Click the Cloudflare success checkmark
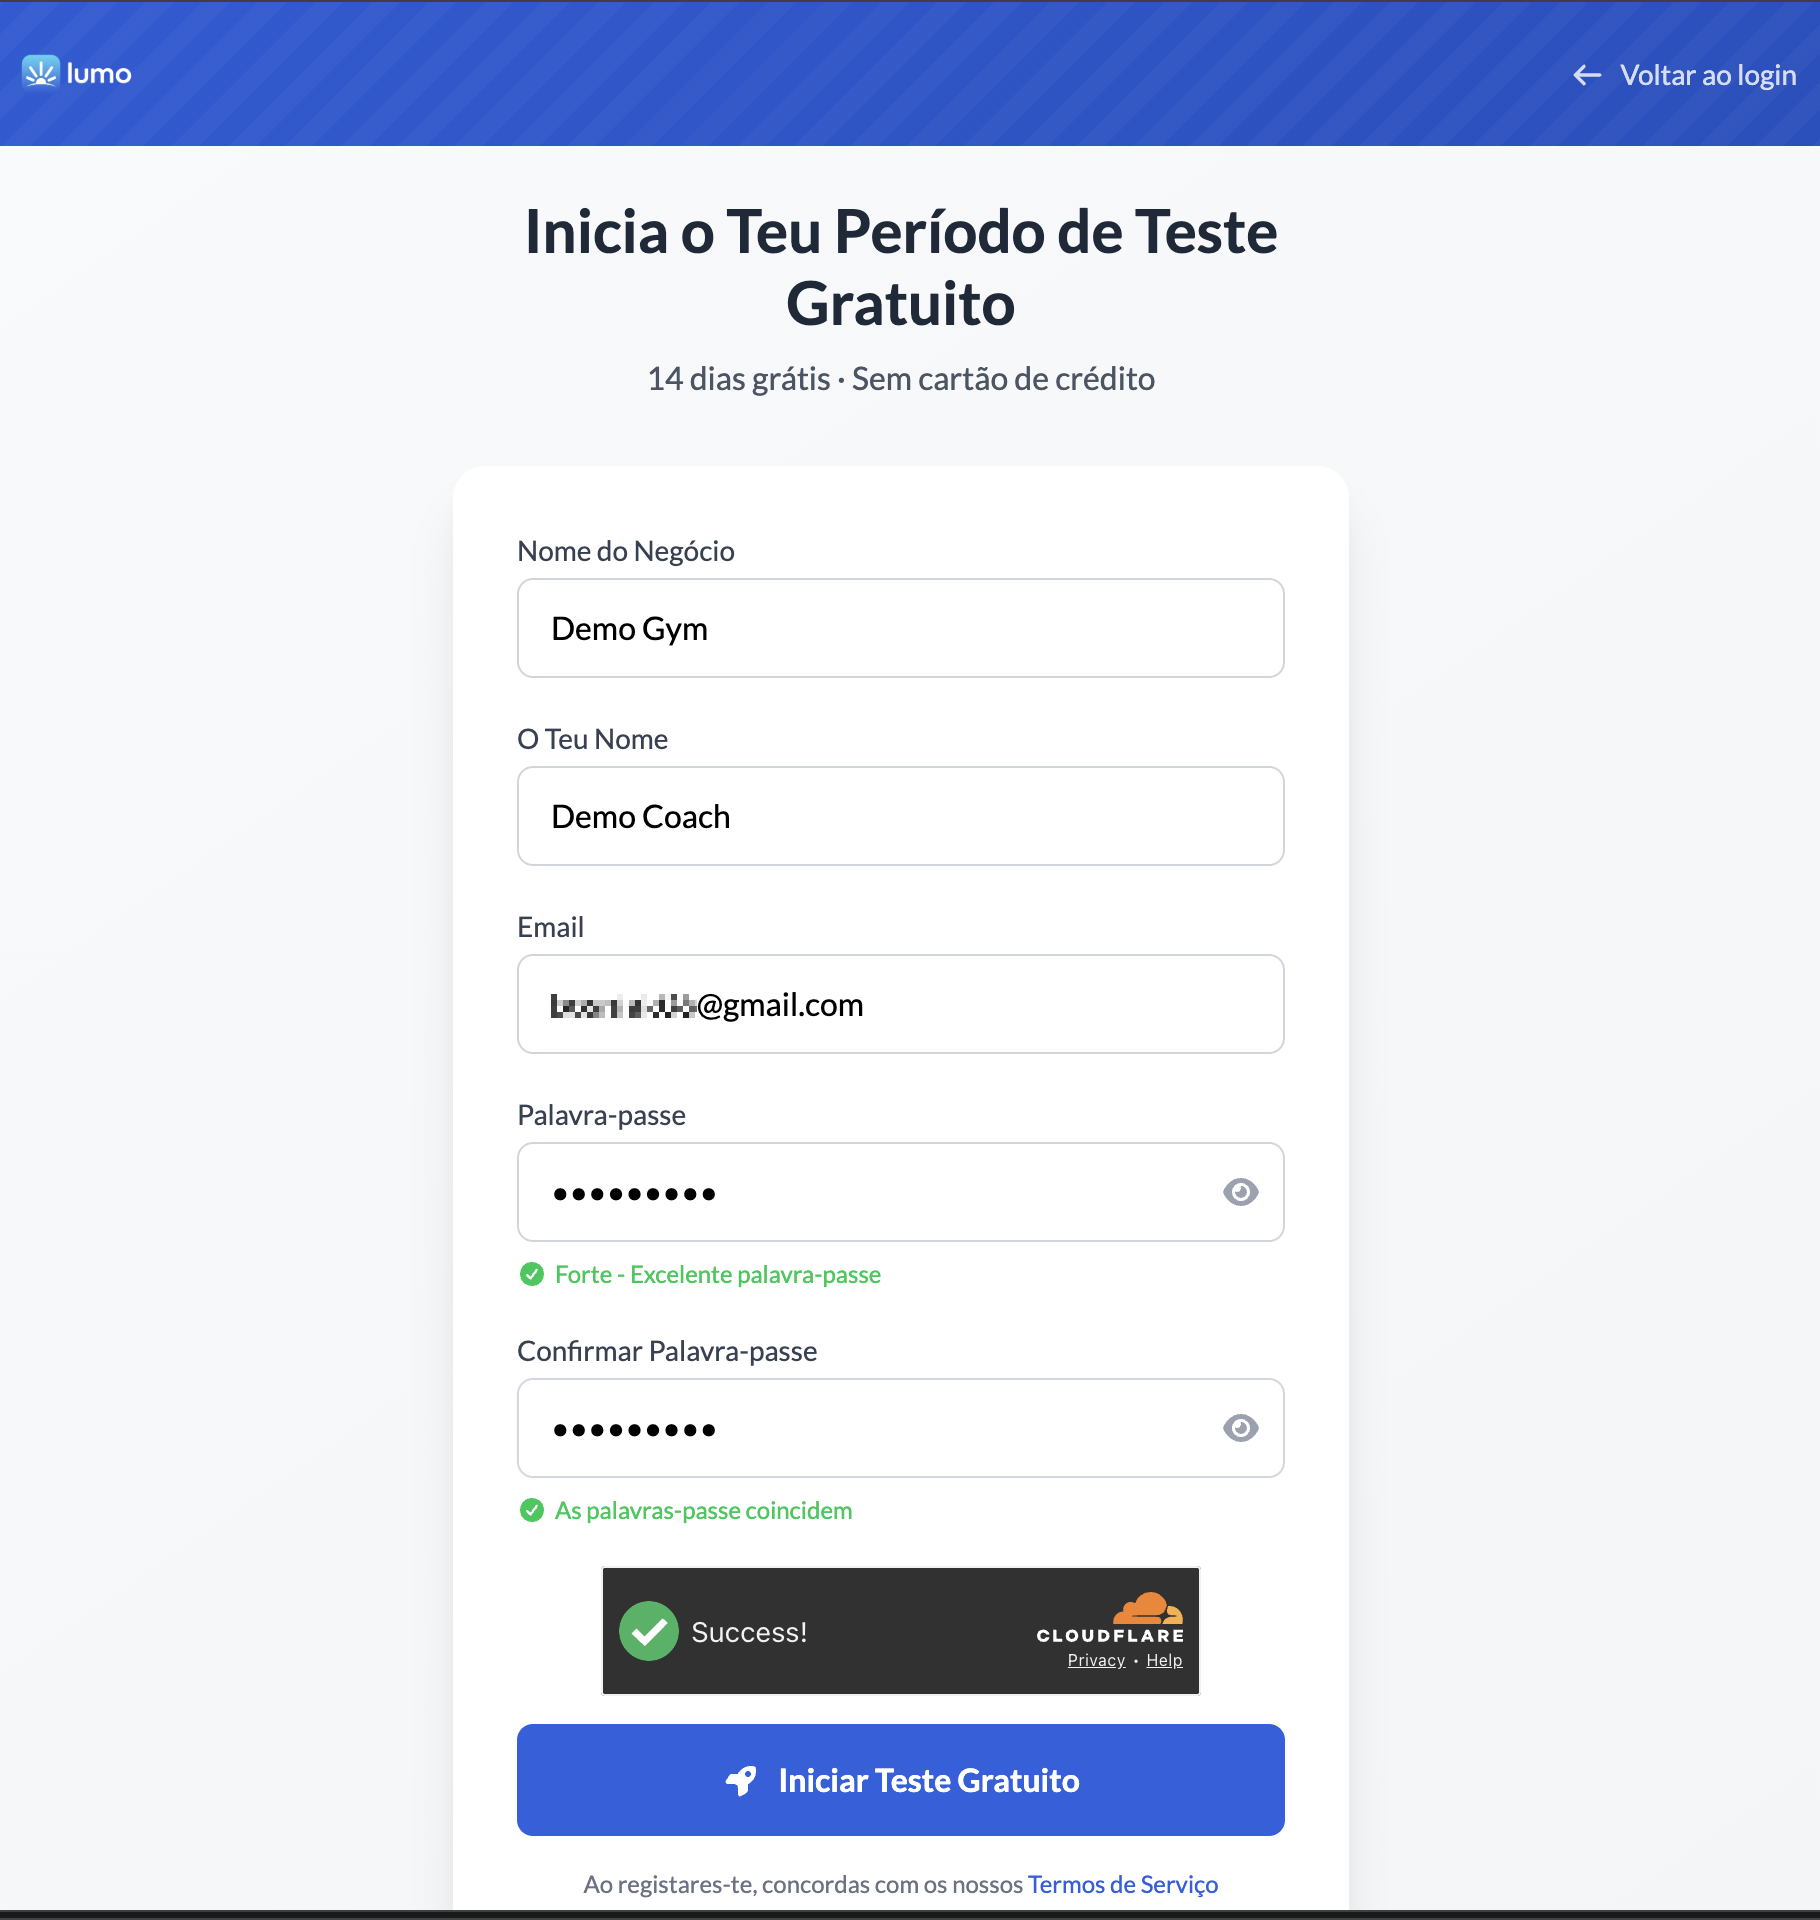This screenshot has height=1920, width=1820. [x=649, y=1631]
